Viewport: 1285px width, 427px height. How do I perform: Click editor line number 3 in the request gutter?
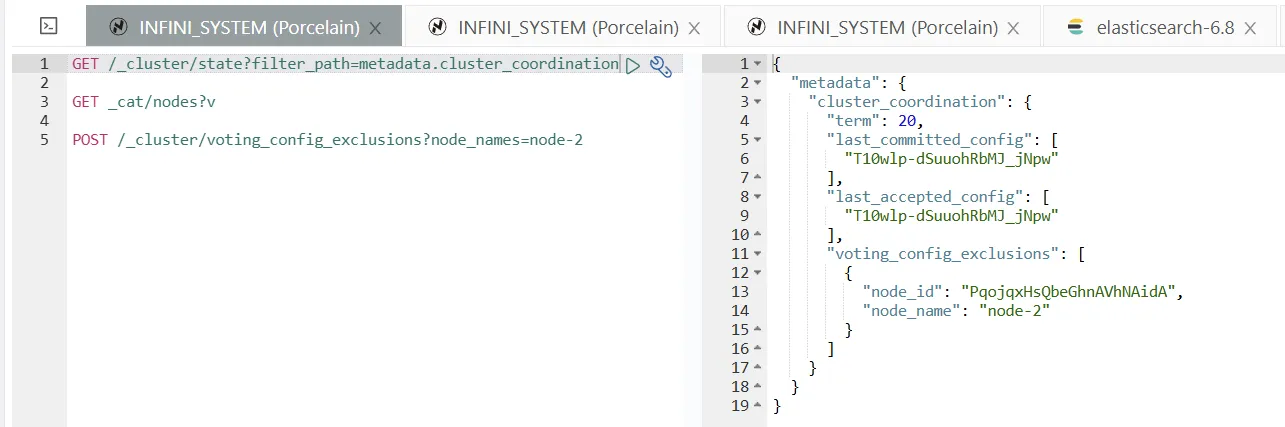pos(44,102)
